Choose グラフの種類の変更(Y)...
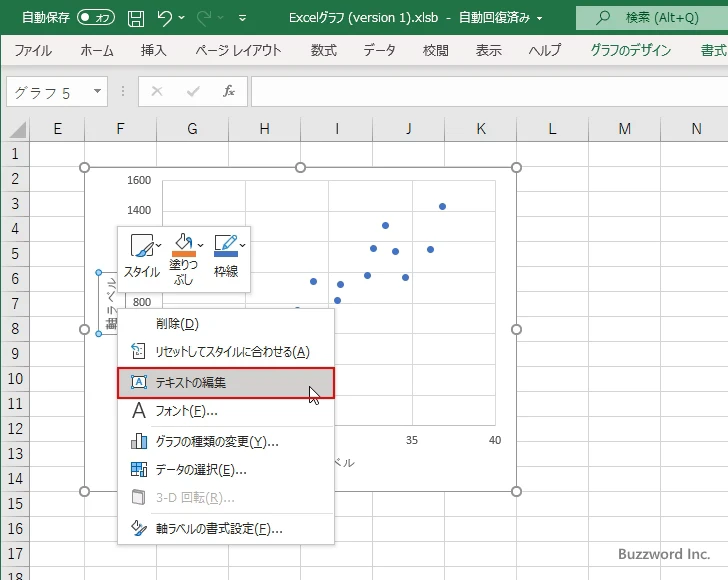Image resolution: width=728 pixels, height=580 pixels. pyautogui.click(x=226, y=441)
